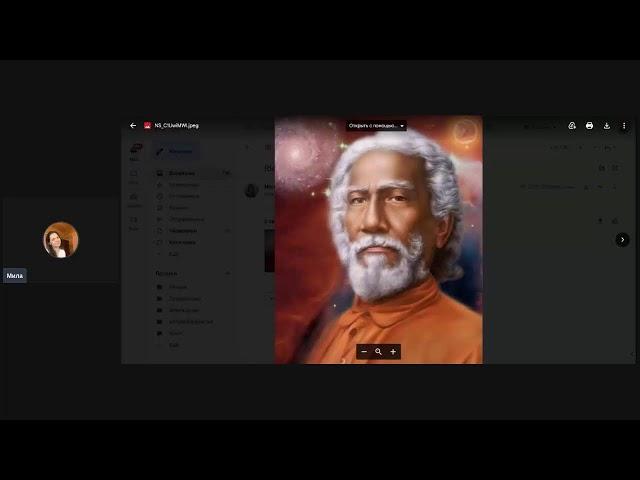Click the Мила name label

click(x=15, y=276)
